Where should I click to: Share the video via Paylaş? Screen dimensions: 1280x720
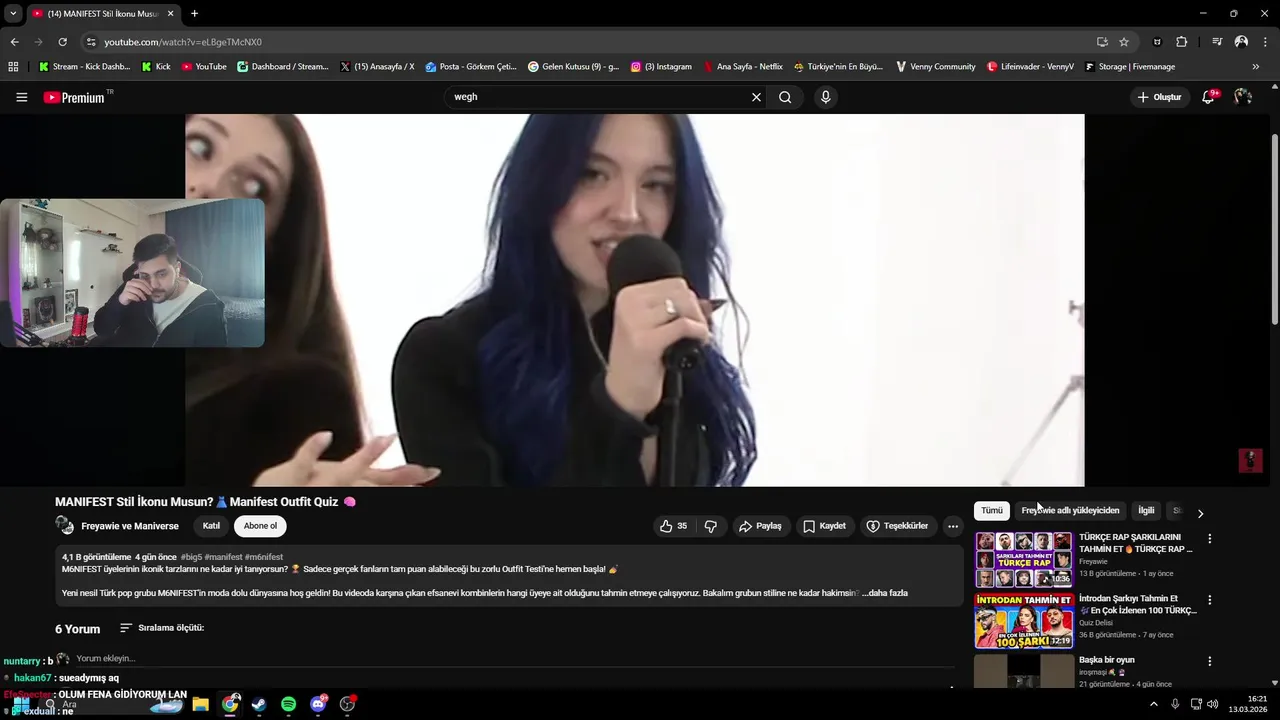click(x=760, y=526)
